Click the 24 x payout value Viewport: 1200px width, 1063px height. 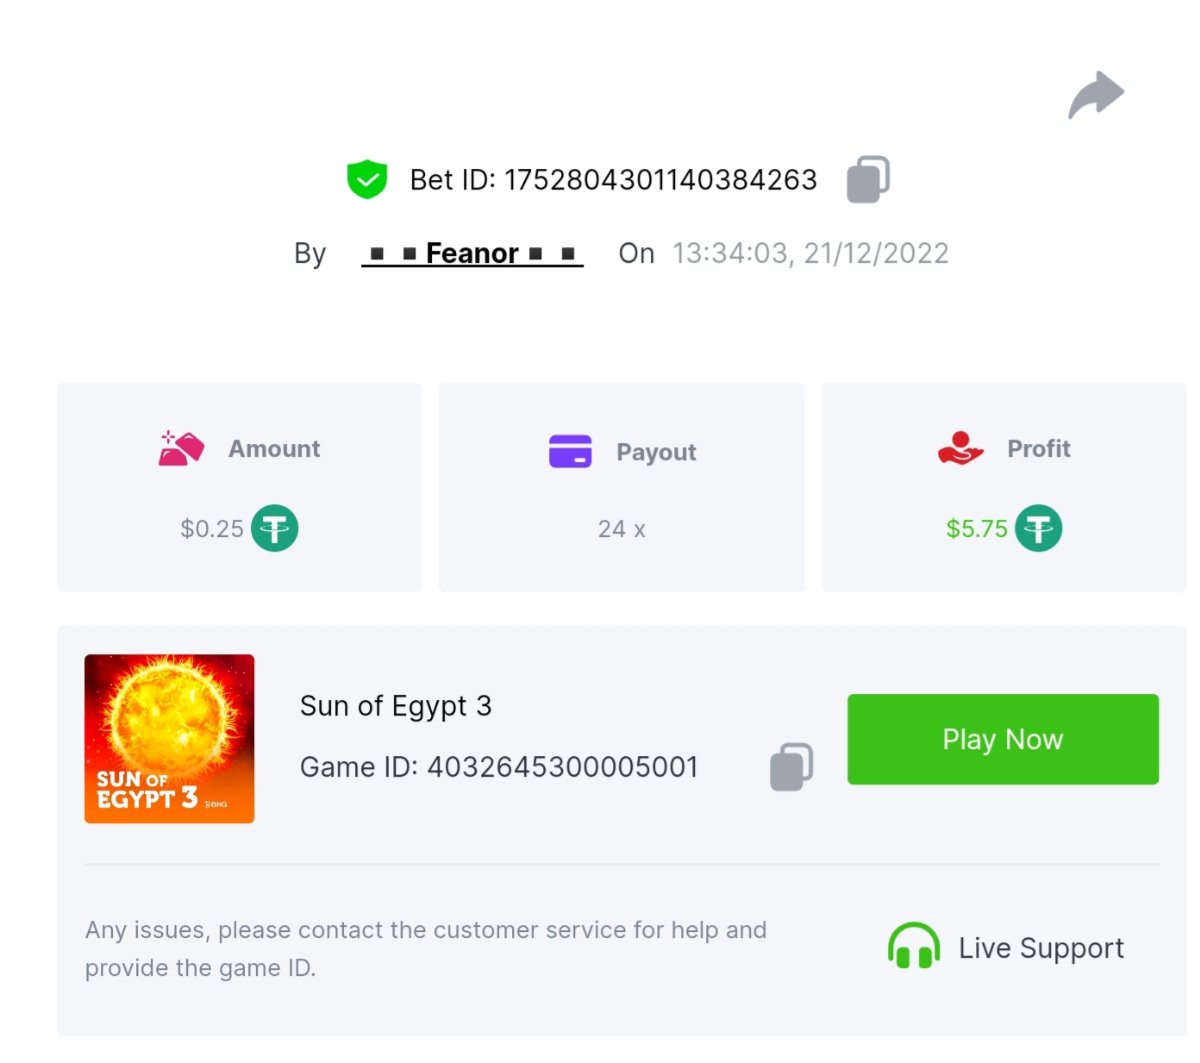tap(621, 529)
